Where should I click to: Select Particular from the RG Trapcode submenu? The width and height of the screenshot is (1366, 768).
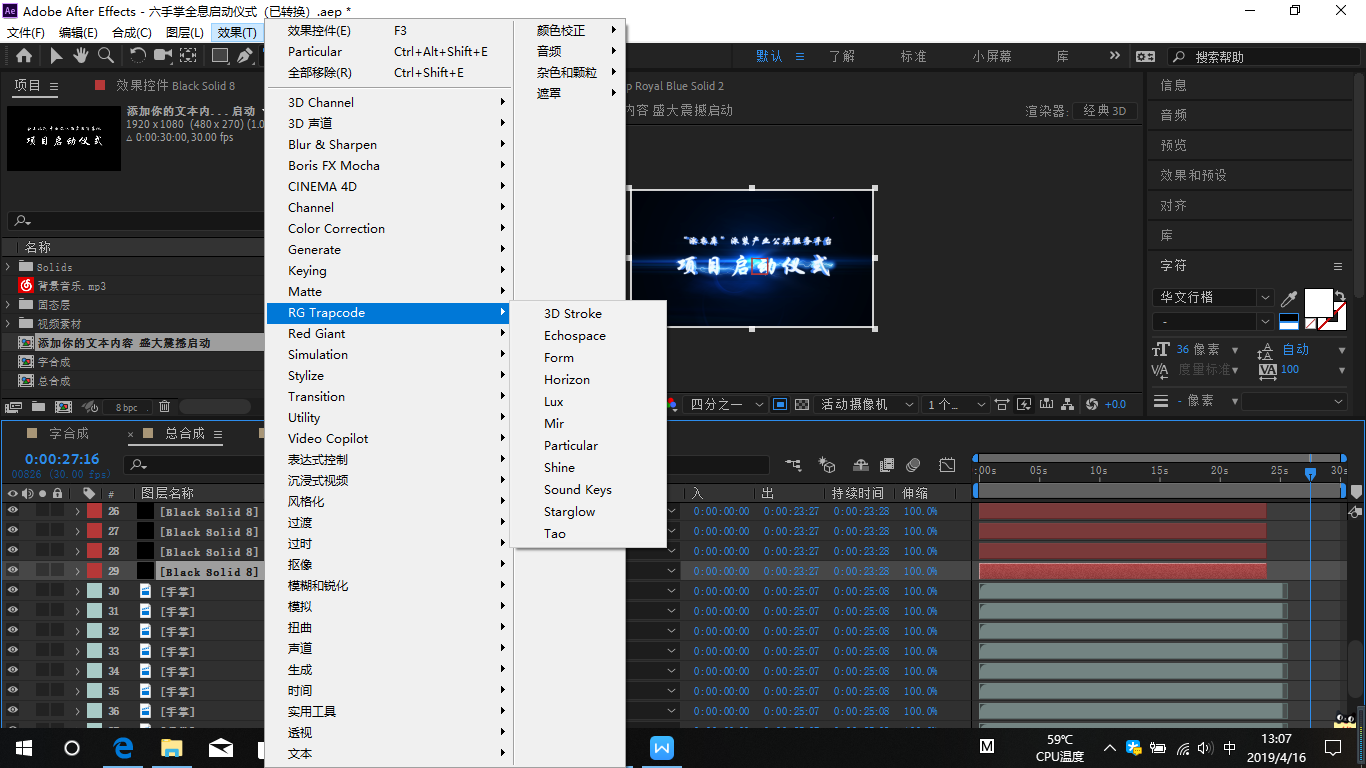coord(571,445)
